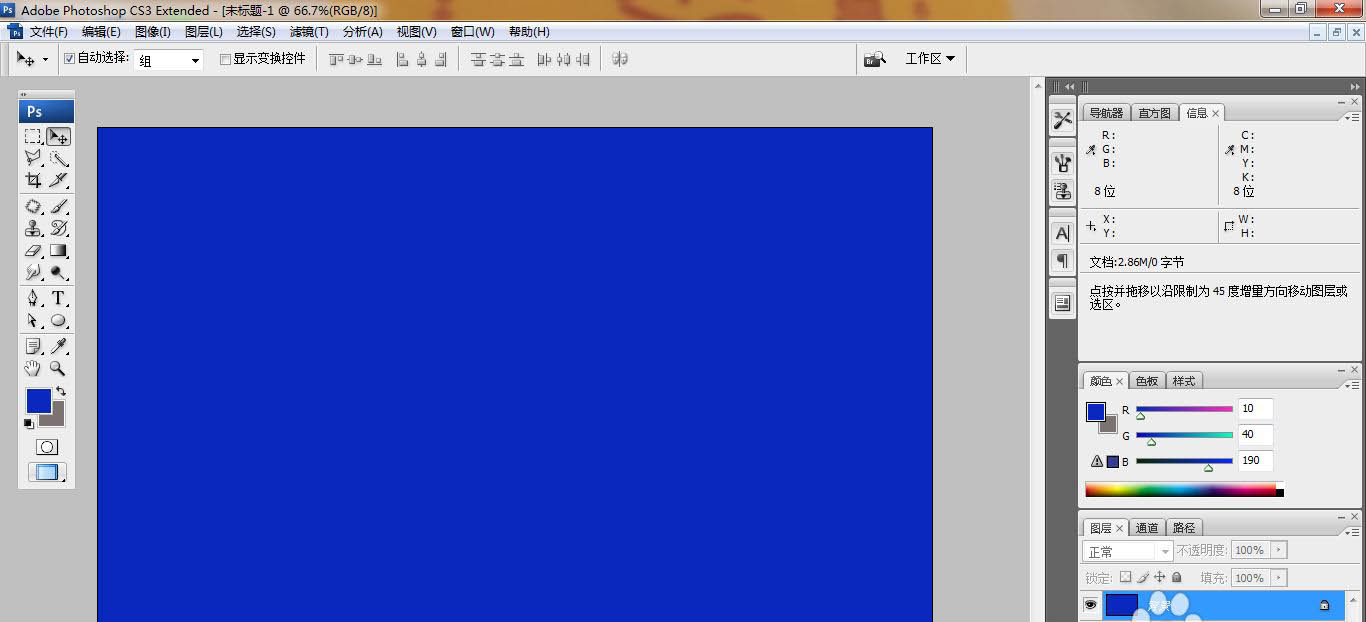Select the Slice tool

tap(59, 181)
